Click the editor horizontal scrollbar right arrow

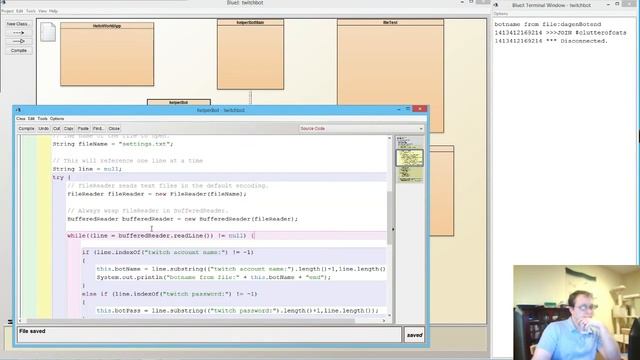(x=384, y=321)
